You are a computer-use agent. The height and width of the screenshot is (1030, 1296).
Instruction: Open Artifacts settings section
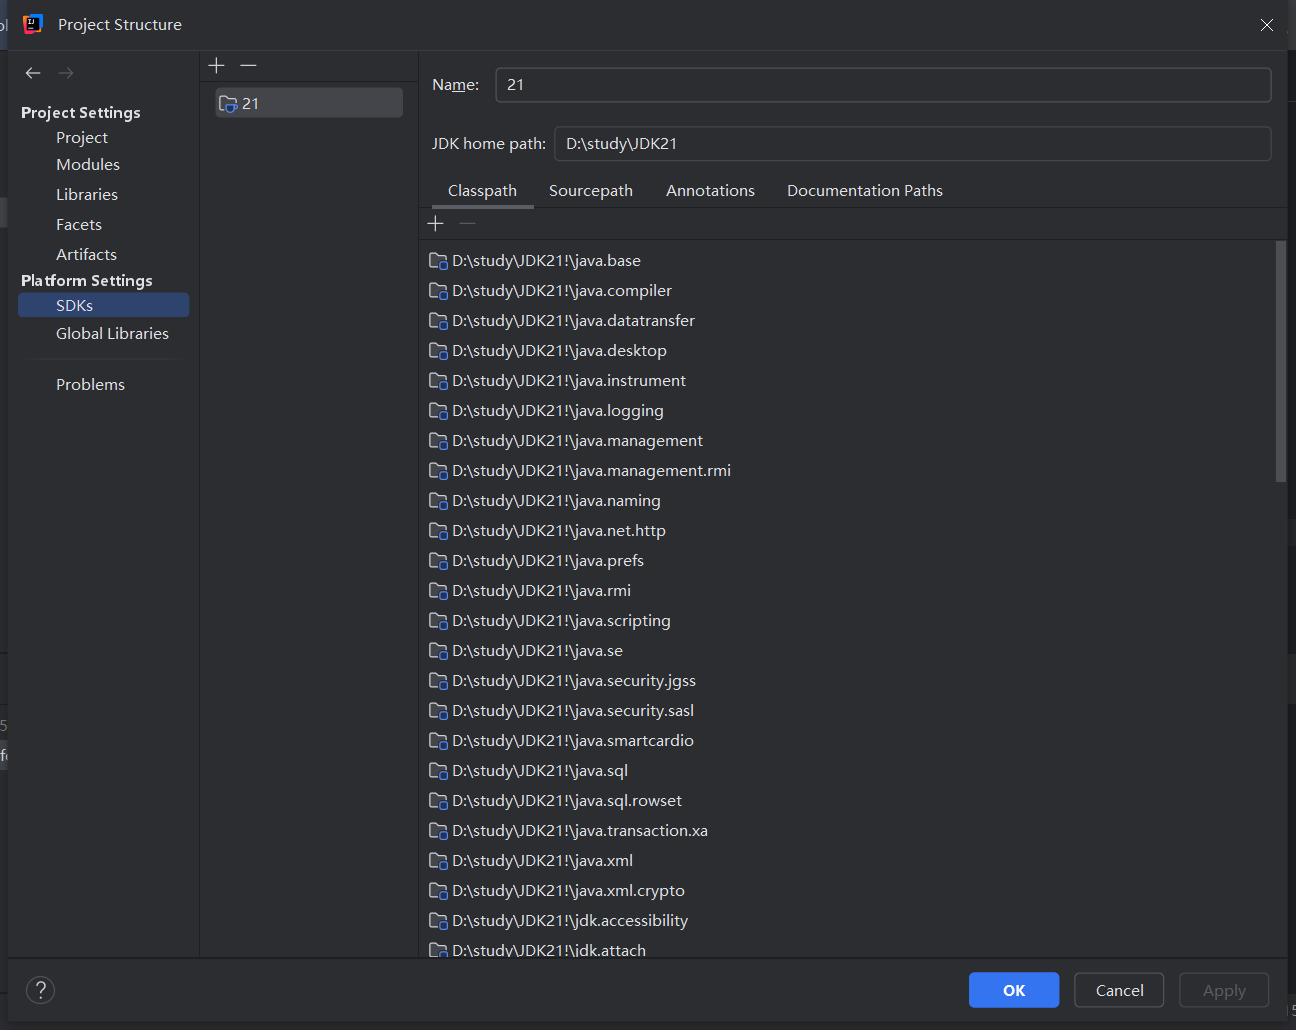[x=86, y=254]
